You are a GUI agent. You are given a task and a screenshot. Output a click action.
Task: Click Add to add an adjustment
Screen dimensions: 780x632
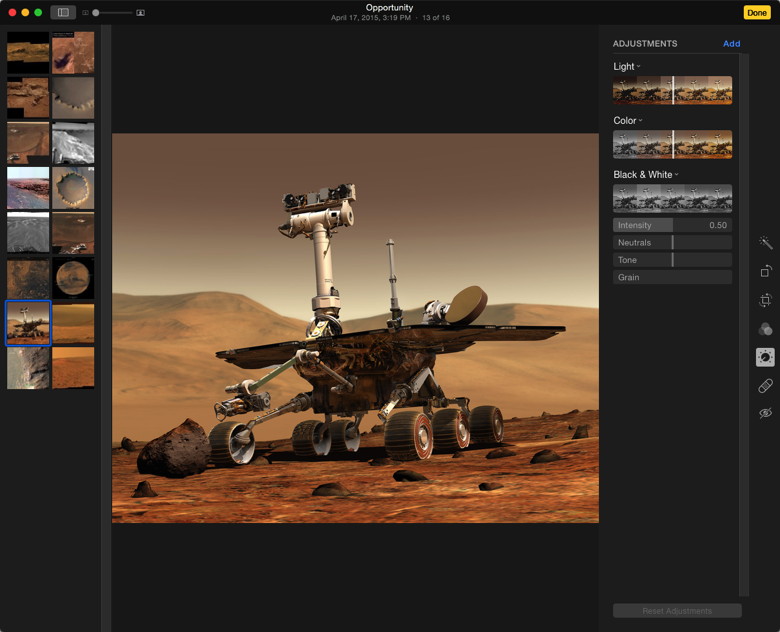click(x=731, y=44)
